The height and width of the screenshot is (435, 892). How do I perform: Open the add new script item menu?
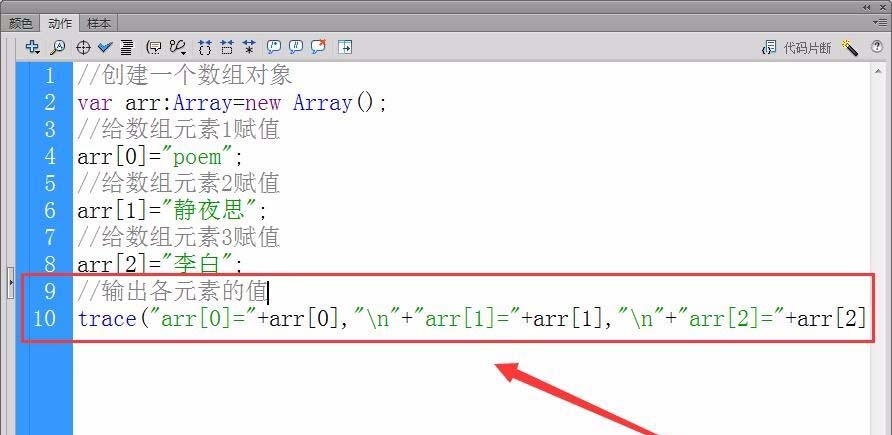tap(32, 47)
